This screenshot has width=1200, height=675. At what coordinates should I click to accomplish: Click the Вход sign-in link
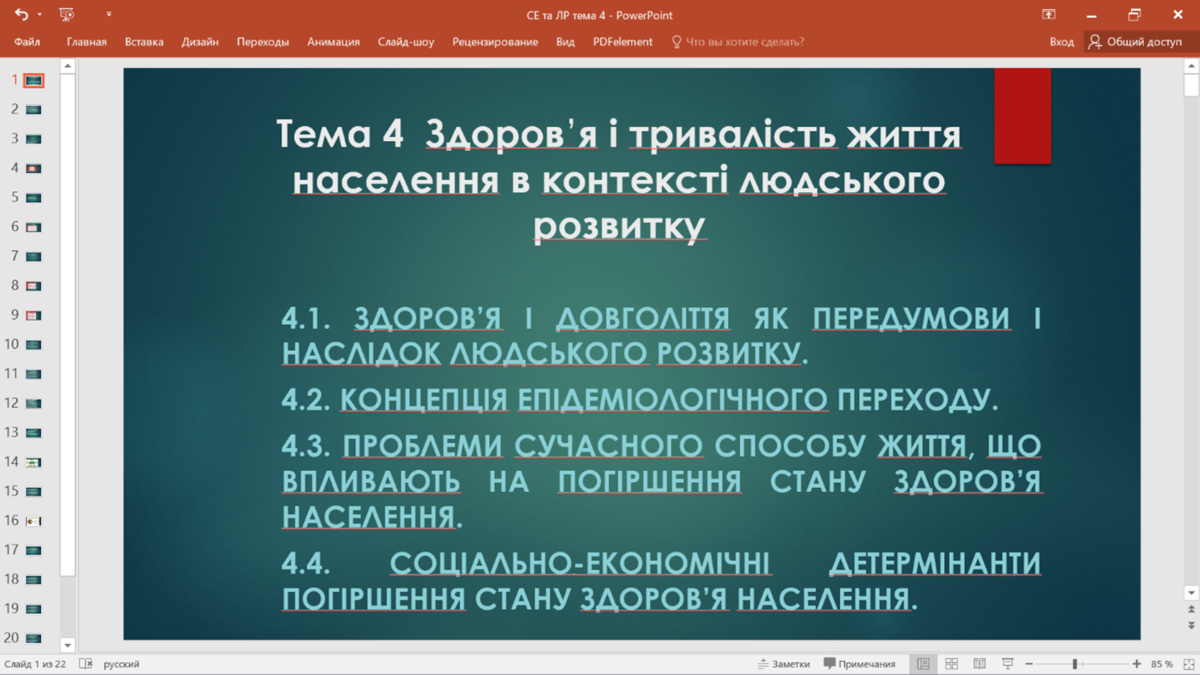[x=1062, y=42]
